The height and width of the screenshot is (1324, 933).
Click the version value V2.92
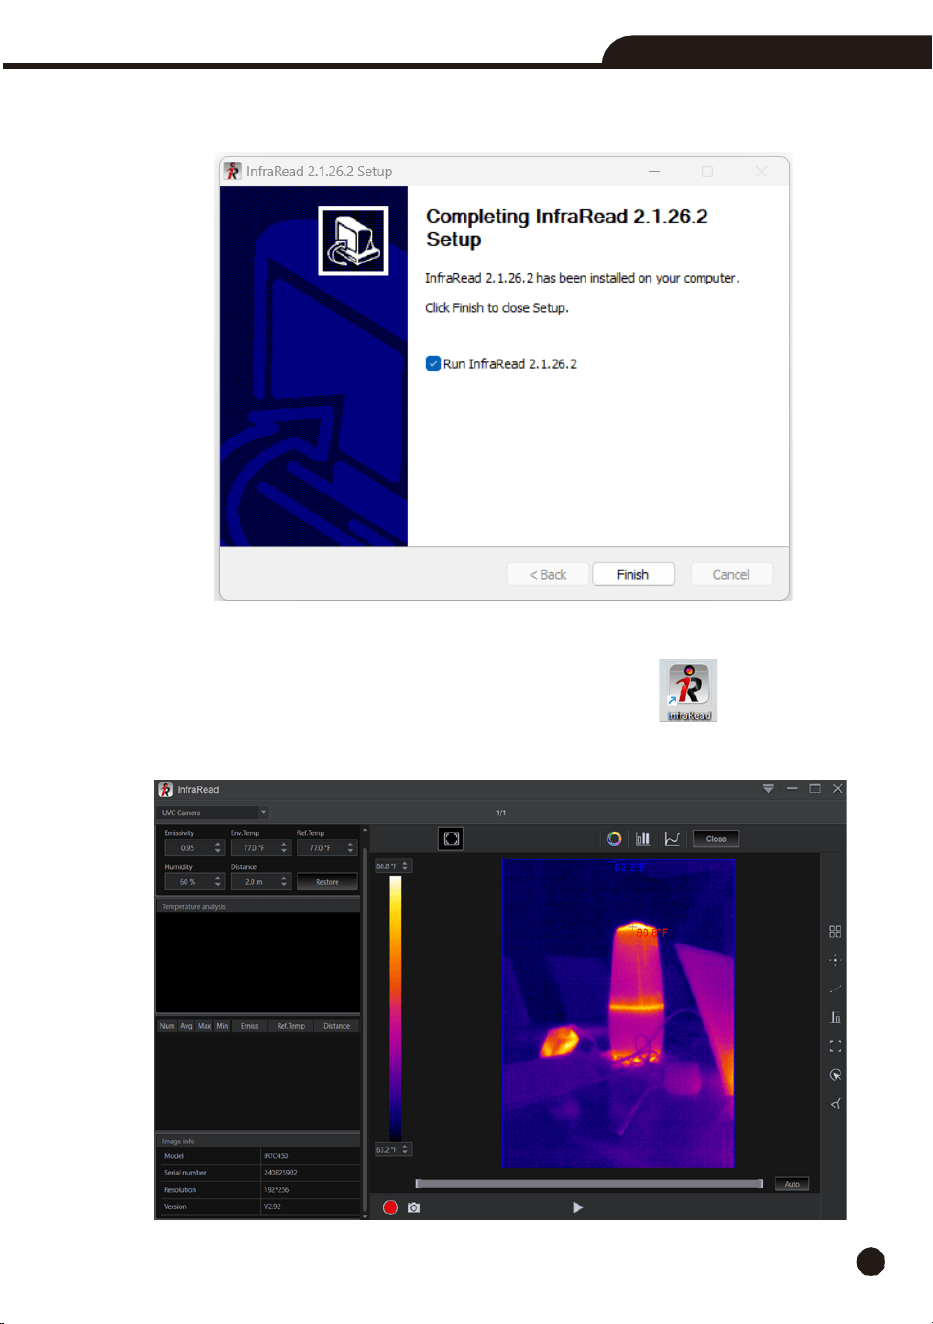tap(272, 1207)
